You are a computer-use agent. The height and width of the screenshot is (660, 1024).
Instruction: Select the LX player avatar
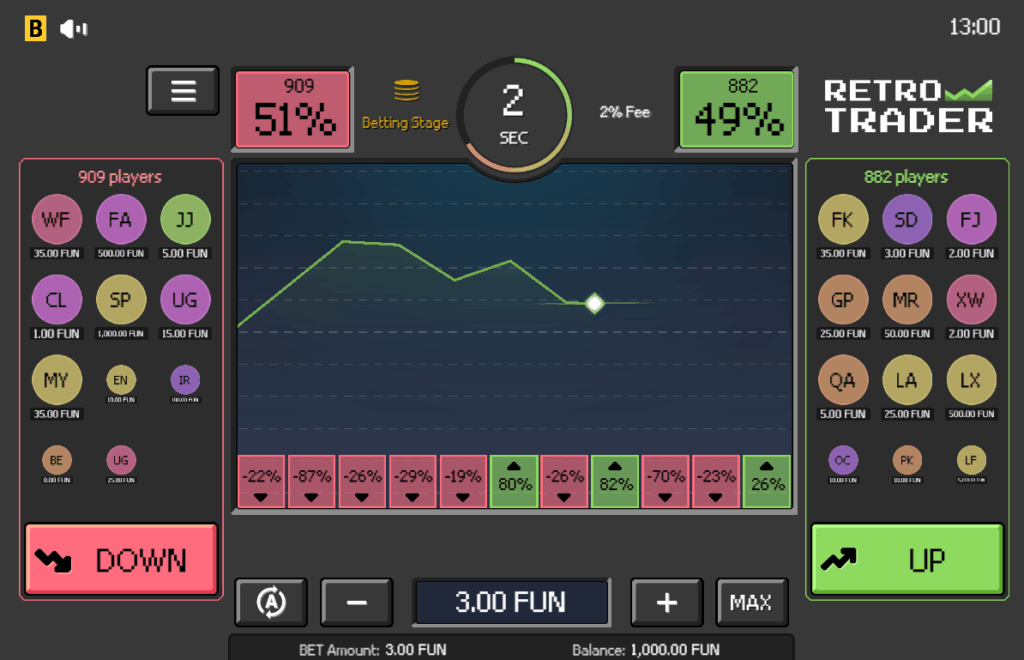point(972,380)
